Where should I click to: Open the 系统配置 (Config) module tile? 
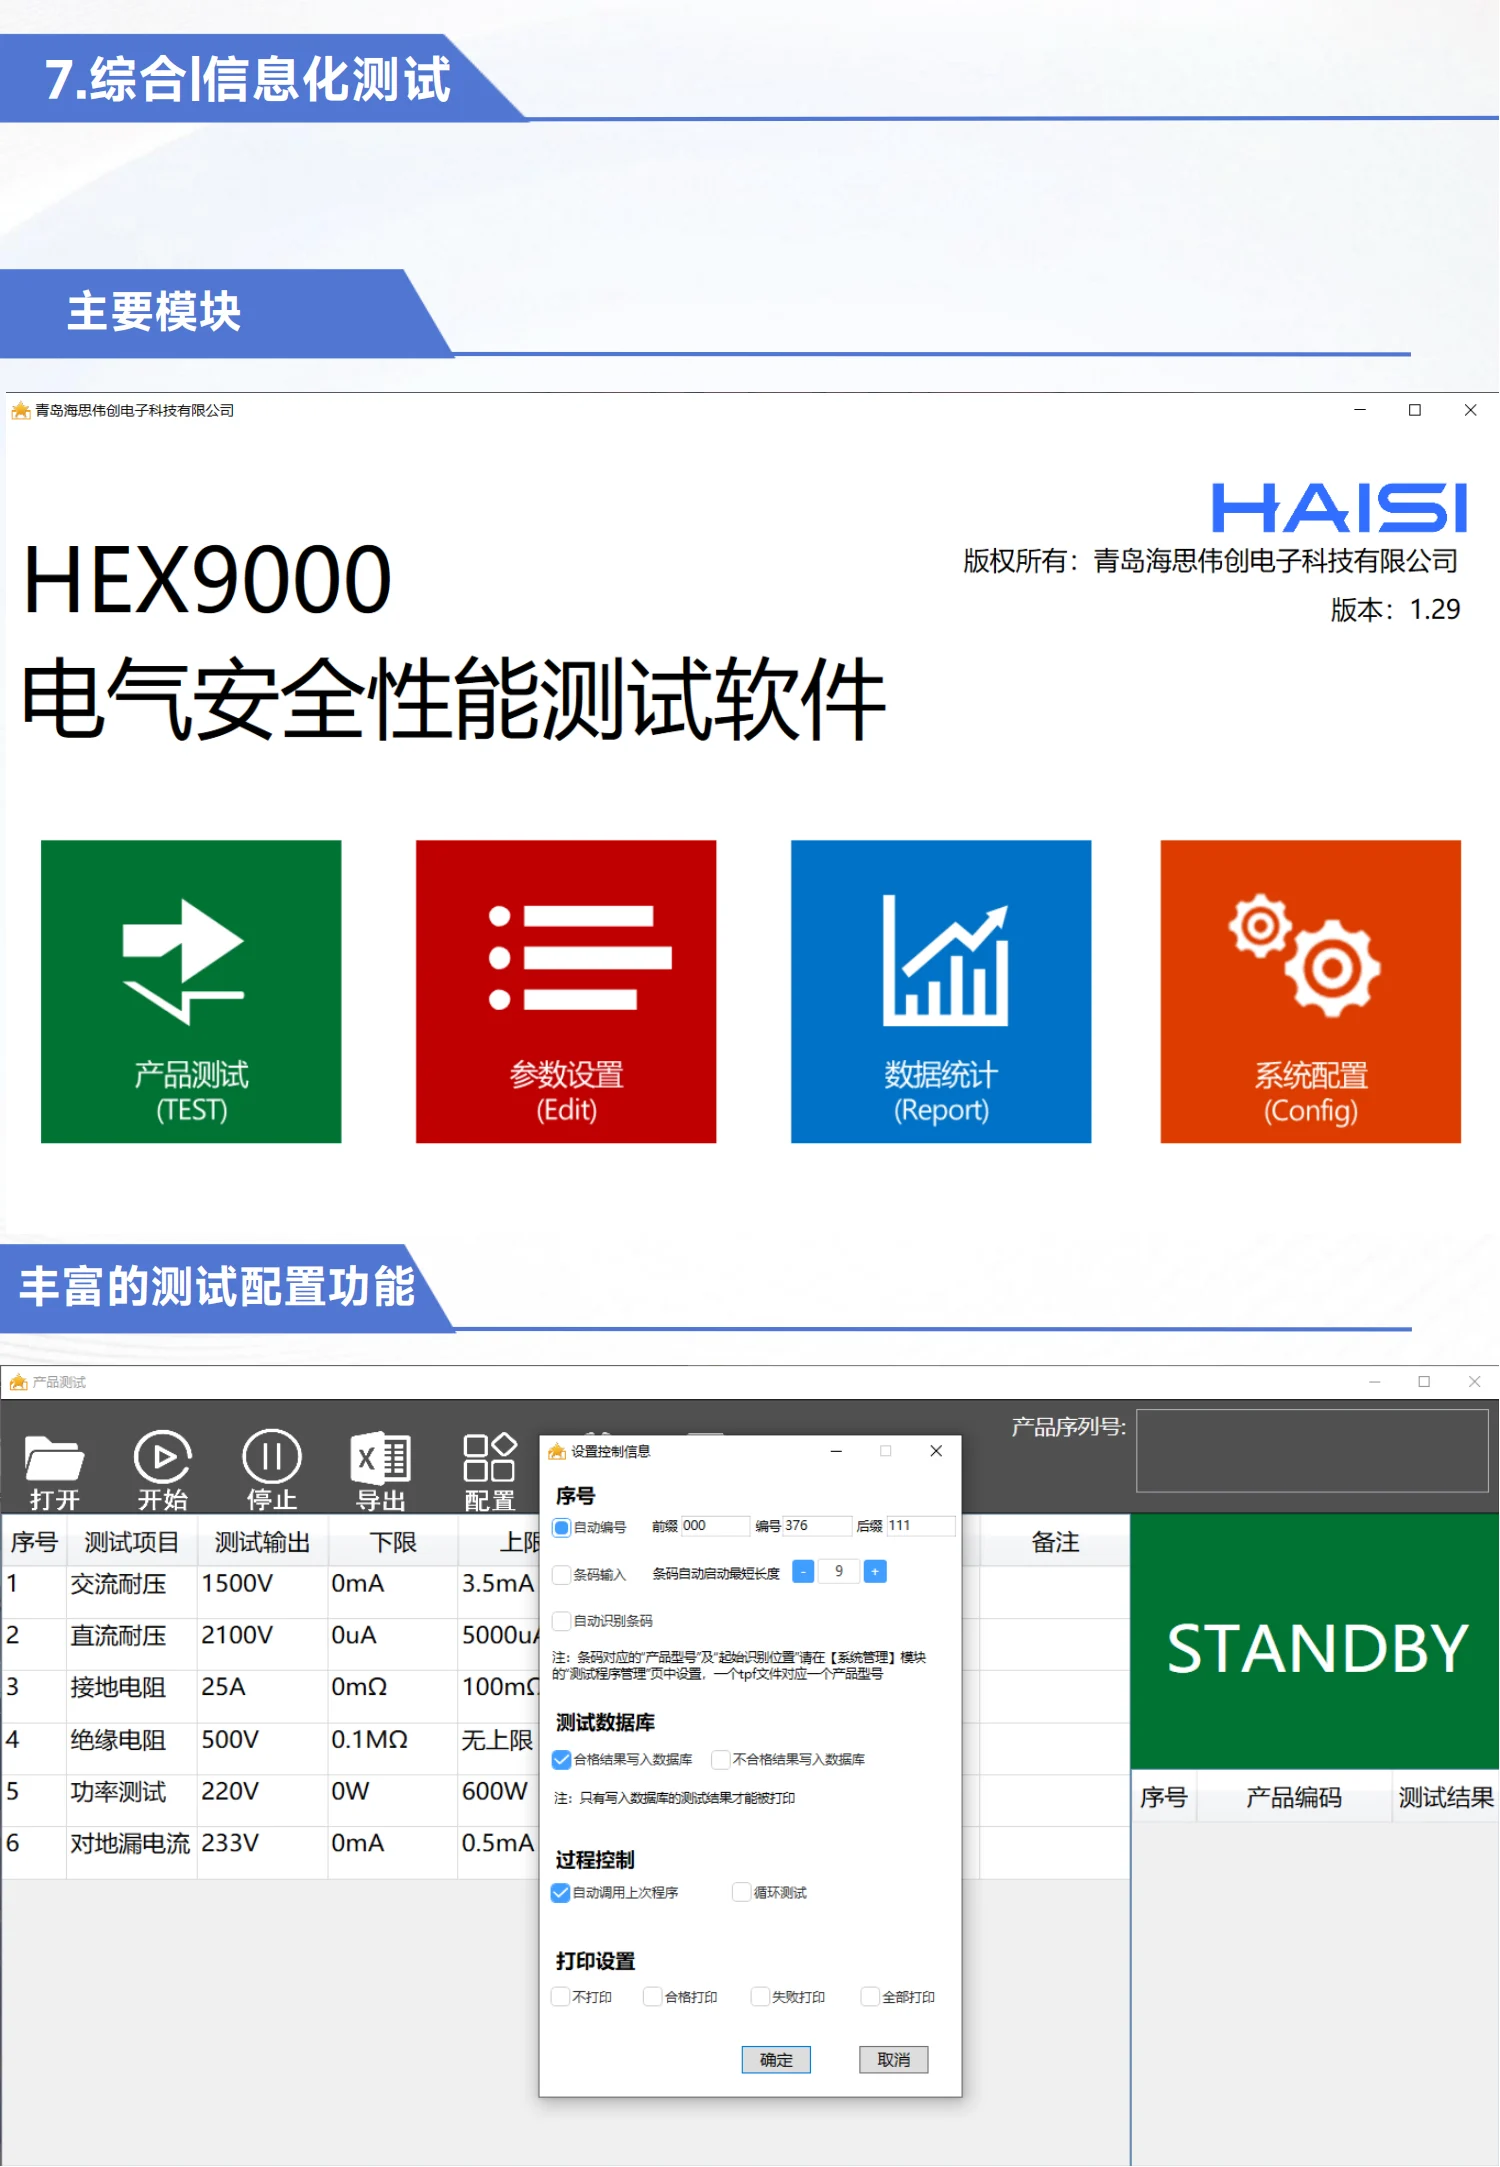[1310, 990]
